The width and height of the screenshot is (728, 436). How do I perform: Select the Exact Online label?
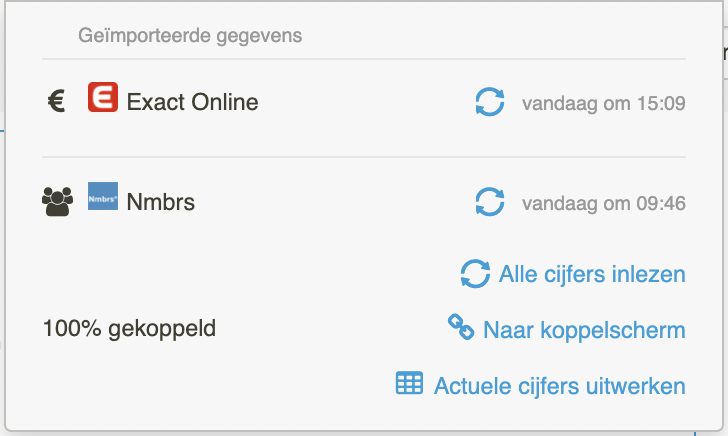coord(192,102)
